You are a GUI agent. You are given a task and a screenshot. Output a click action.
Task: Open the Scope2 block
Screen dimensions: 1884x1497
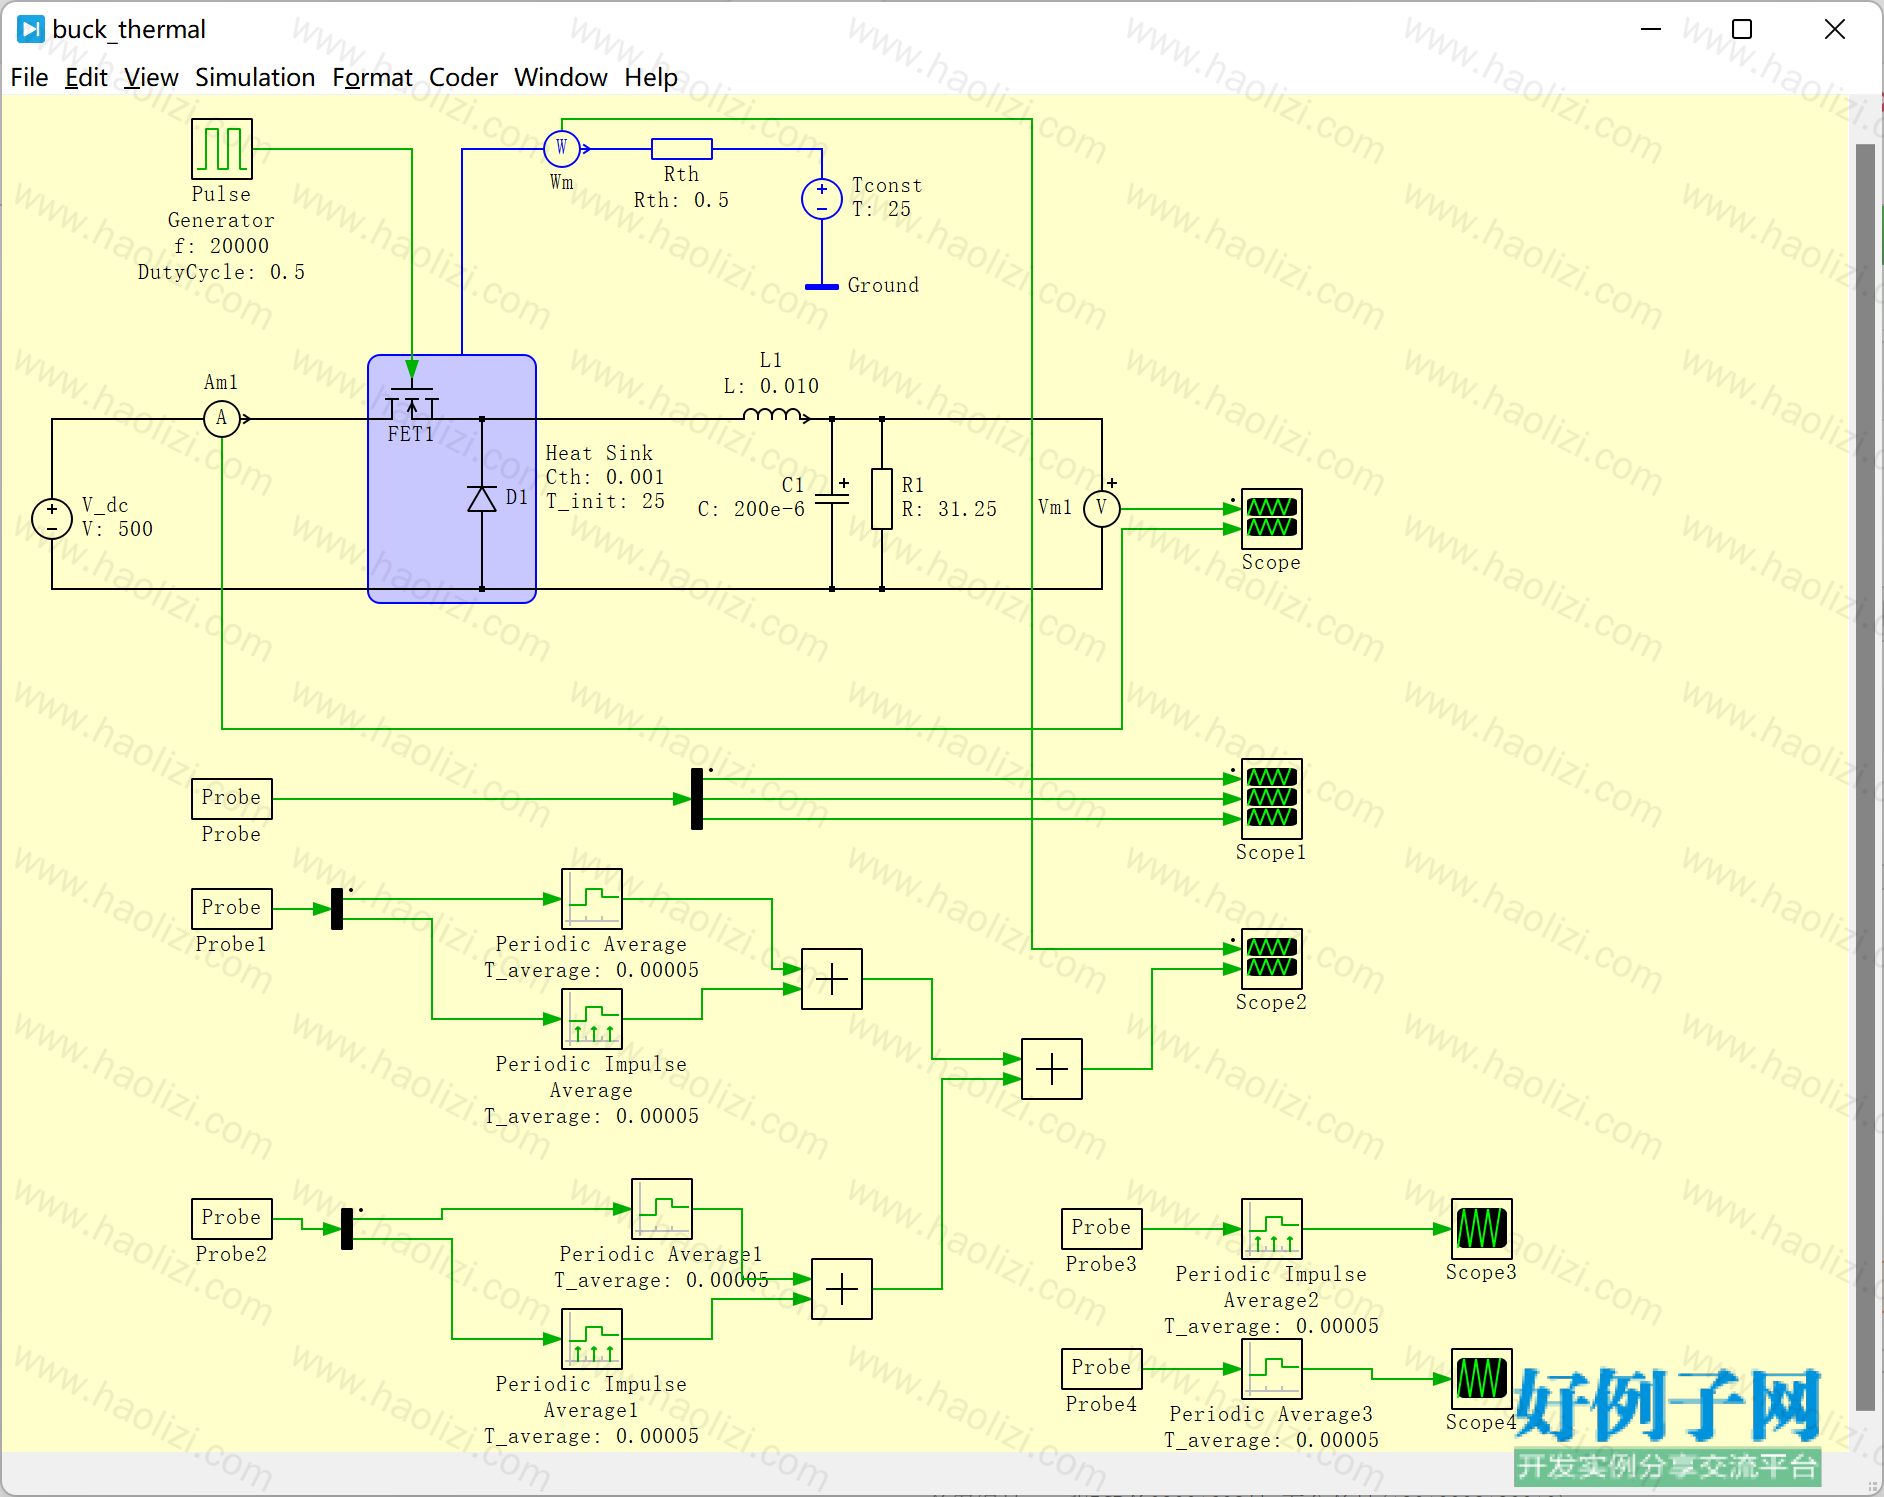[1272, 959]
